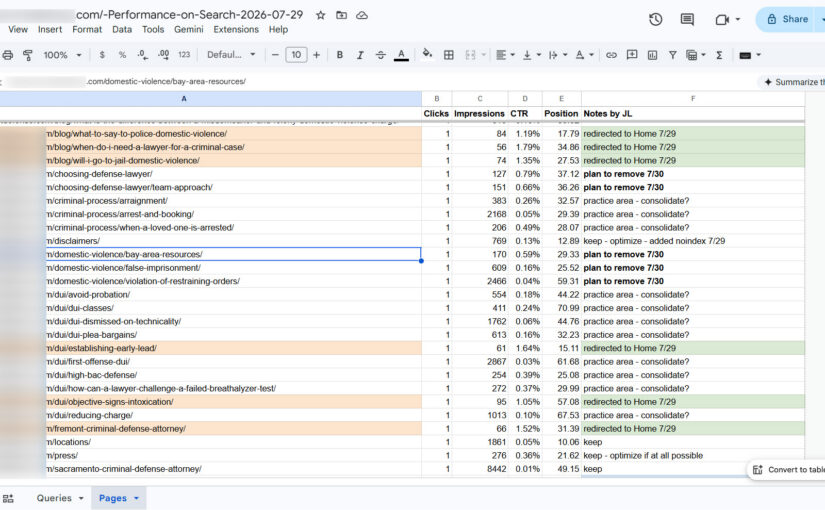Open fill color picker

point(427,54)
